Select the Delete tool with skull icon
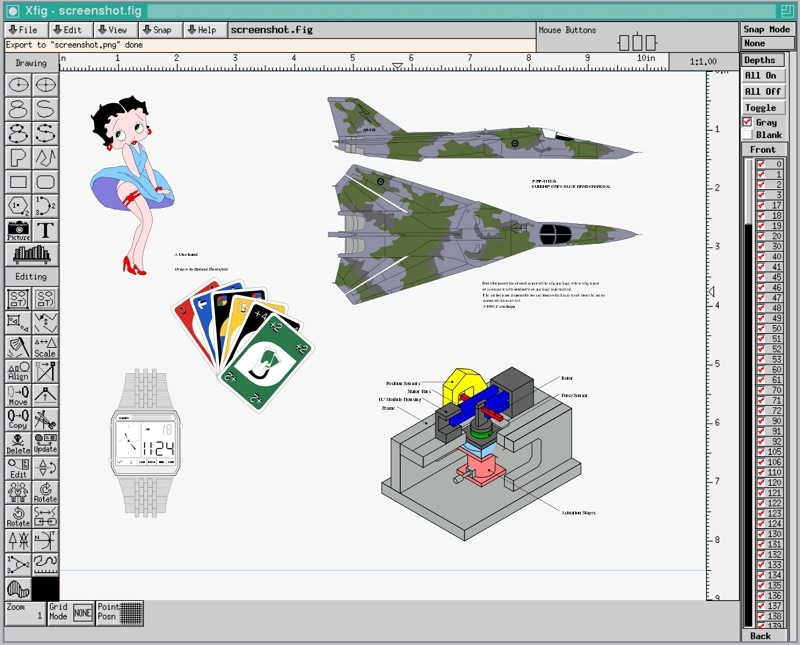 click(x=18, y=443)
